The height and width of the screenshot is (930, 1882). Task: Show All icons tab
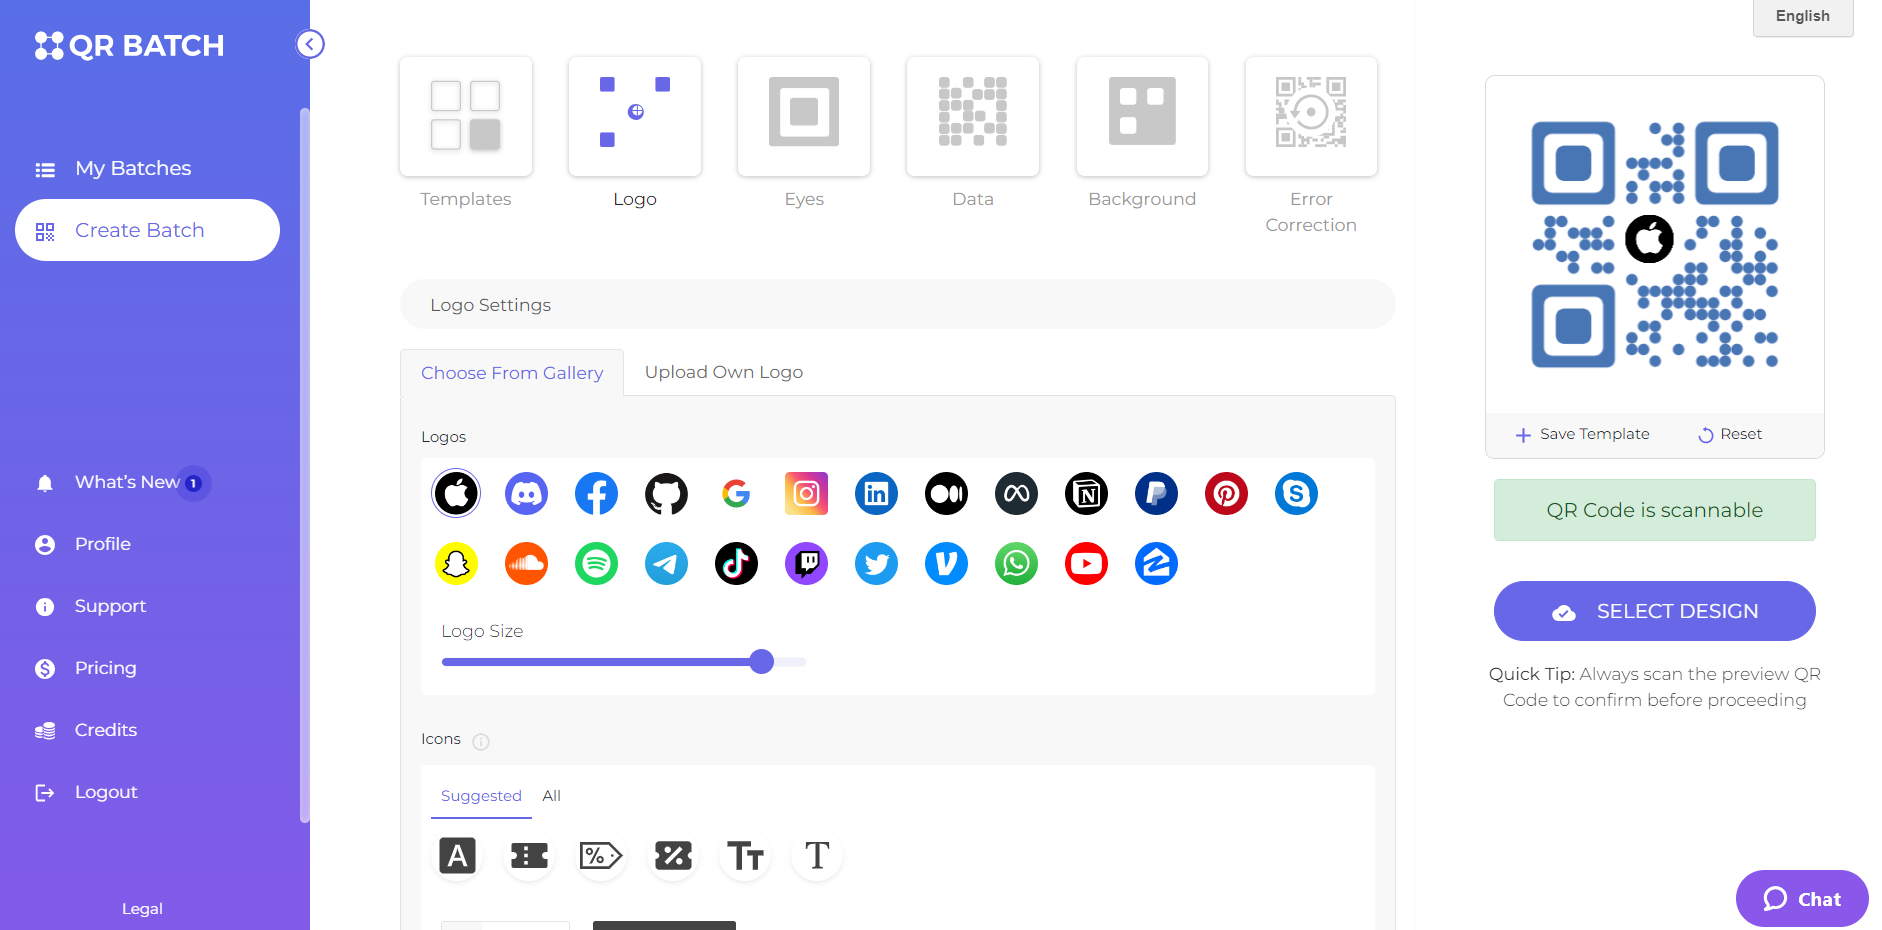coord(551,796)
